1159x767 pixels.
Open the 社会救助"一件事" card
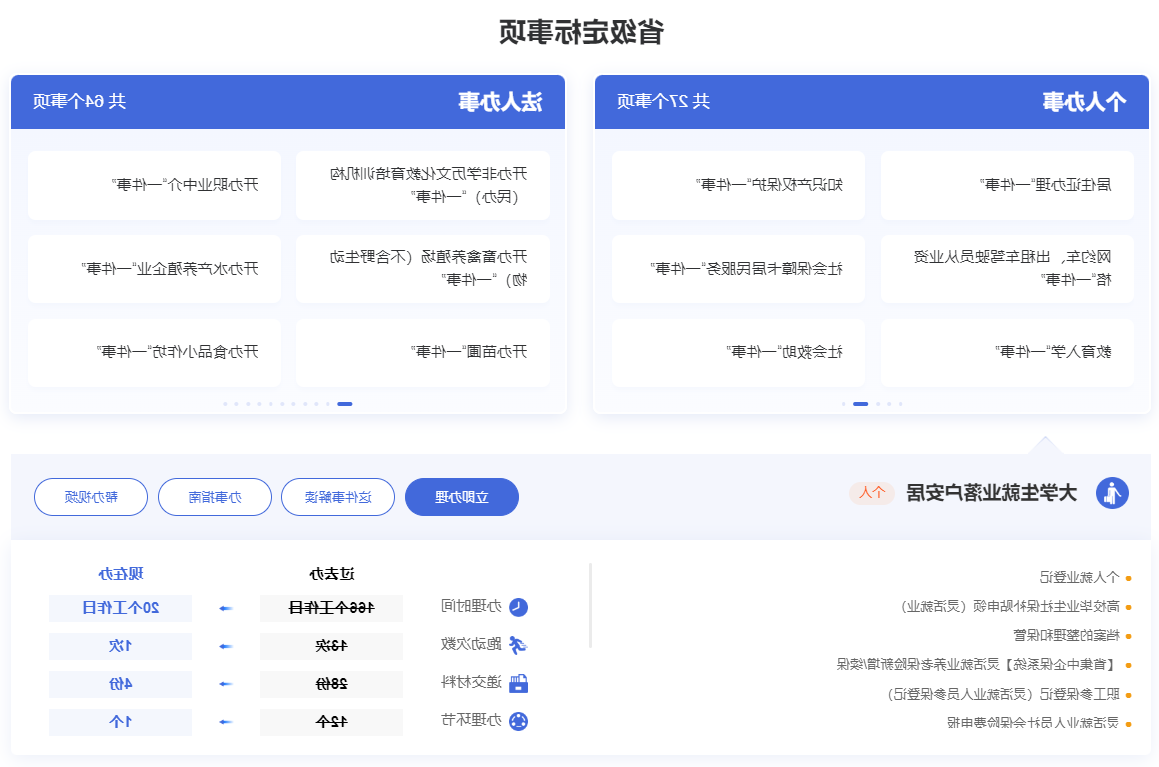[x=738, y=352]
